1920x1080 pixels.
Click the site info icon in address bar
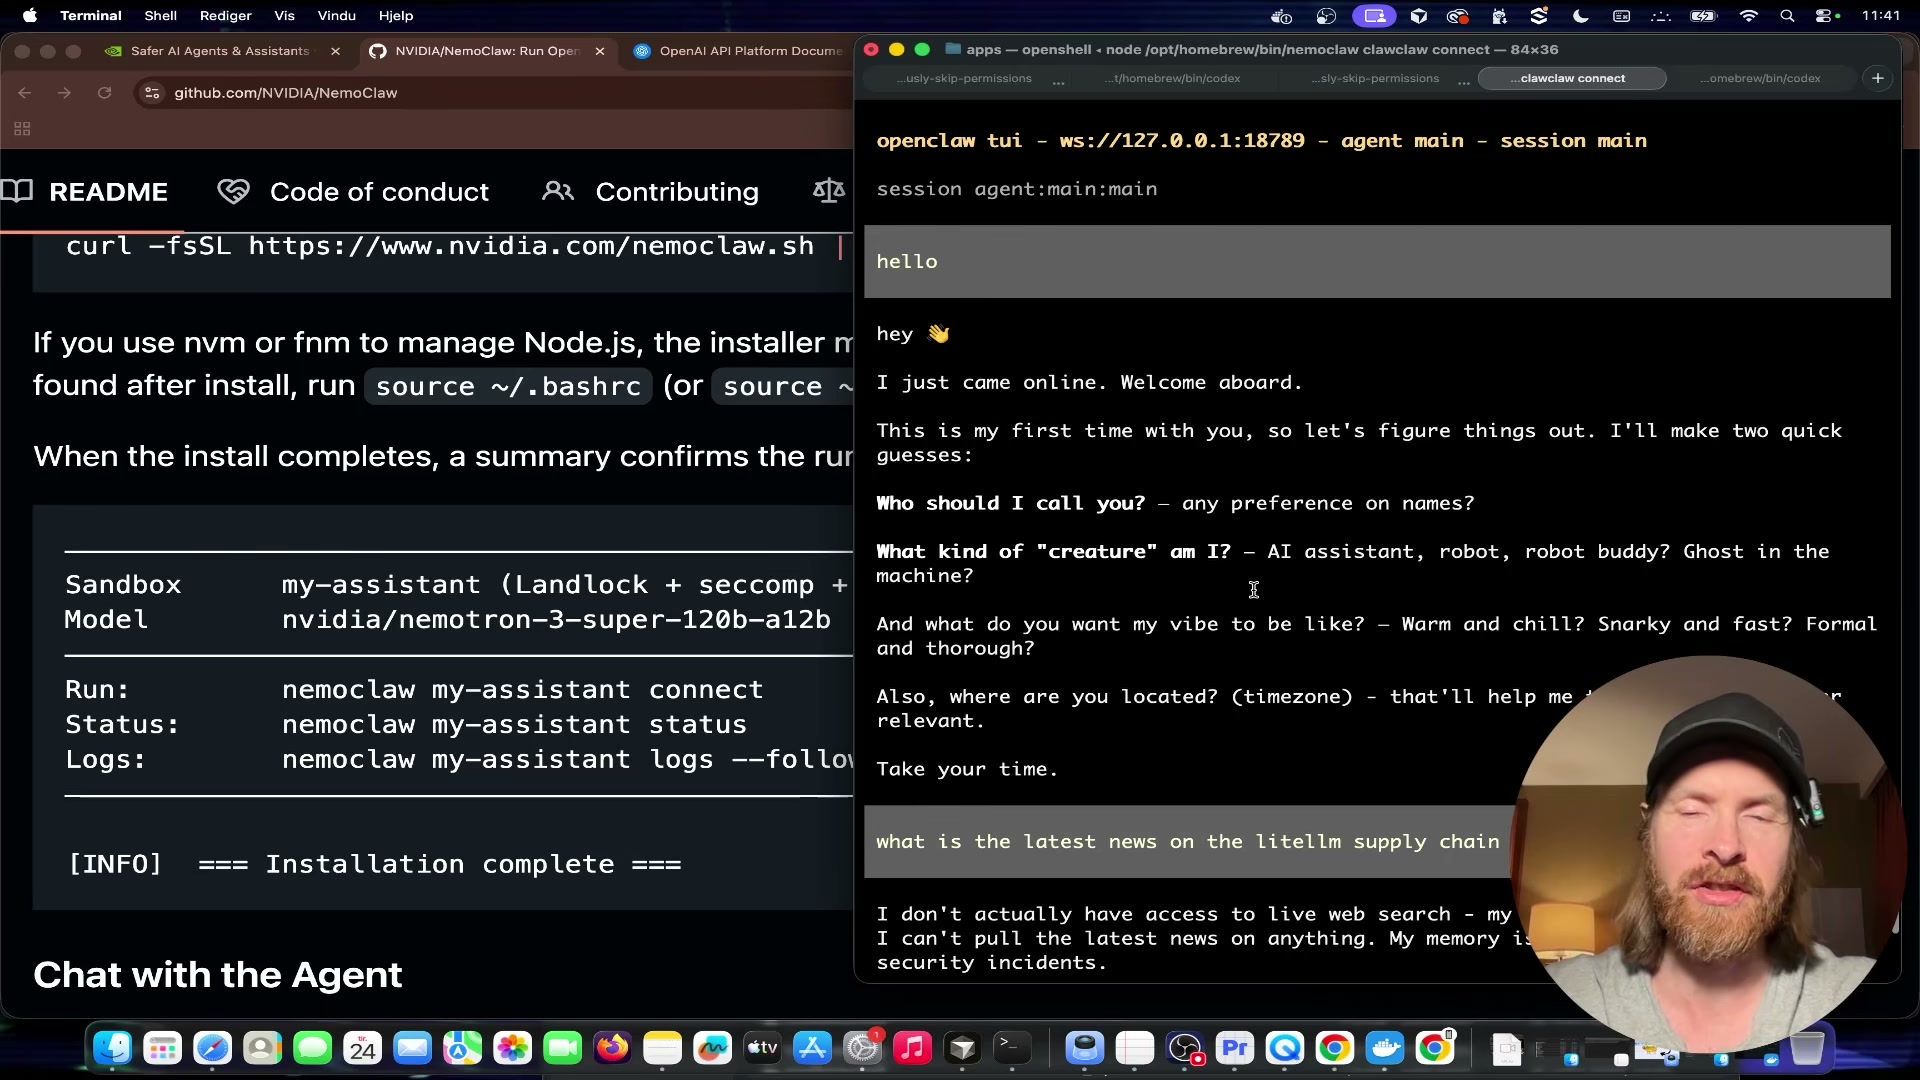click(152, 93)
